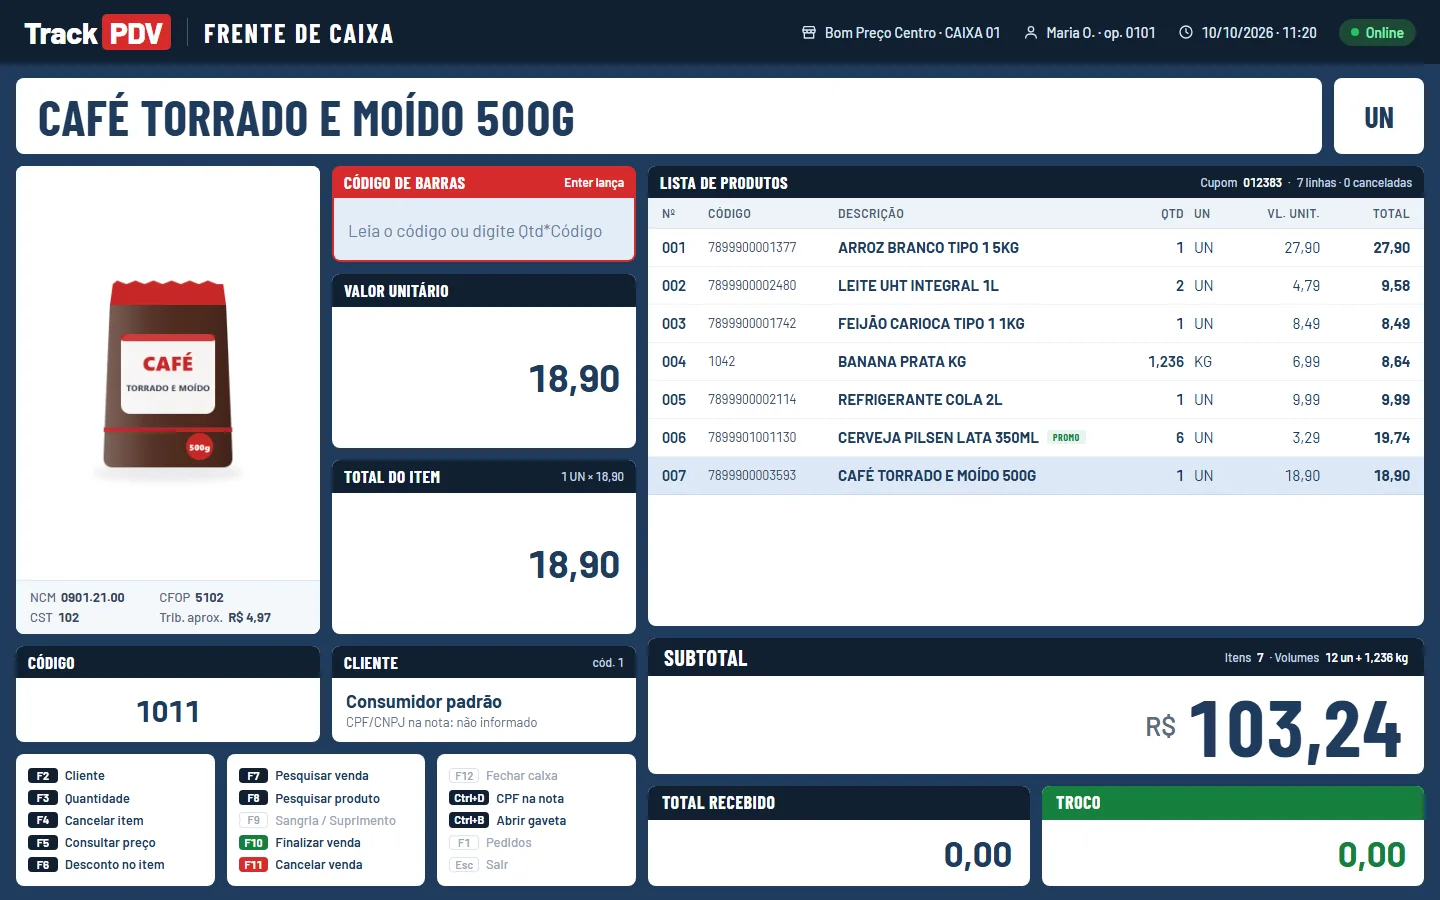
Task: Click the F5 Consultar preço key badge
Action: (43, 843)
